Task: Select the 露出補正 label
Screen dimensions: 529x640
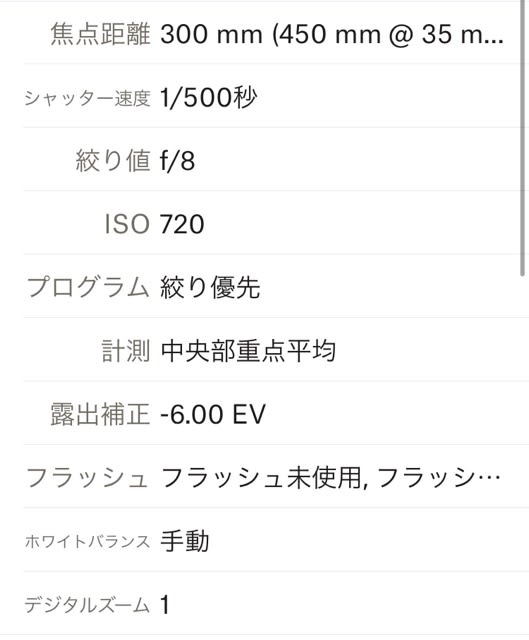Action: 100,414
